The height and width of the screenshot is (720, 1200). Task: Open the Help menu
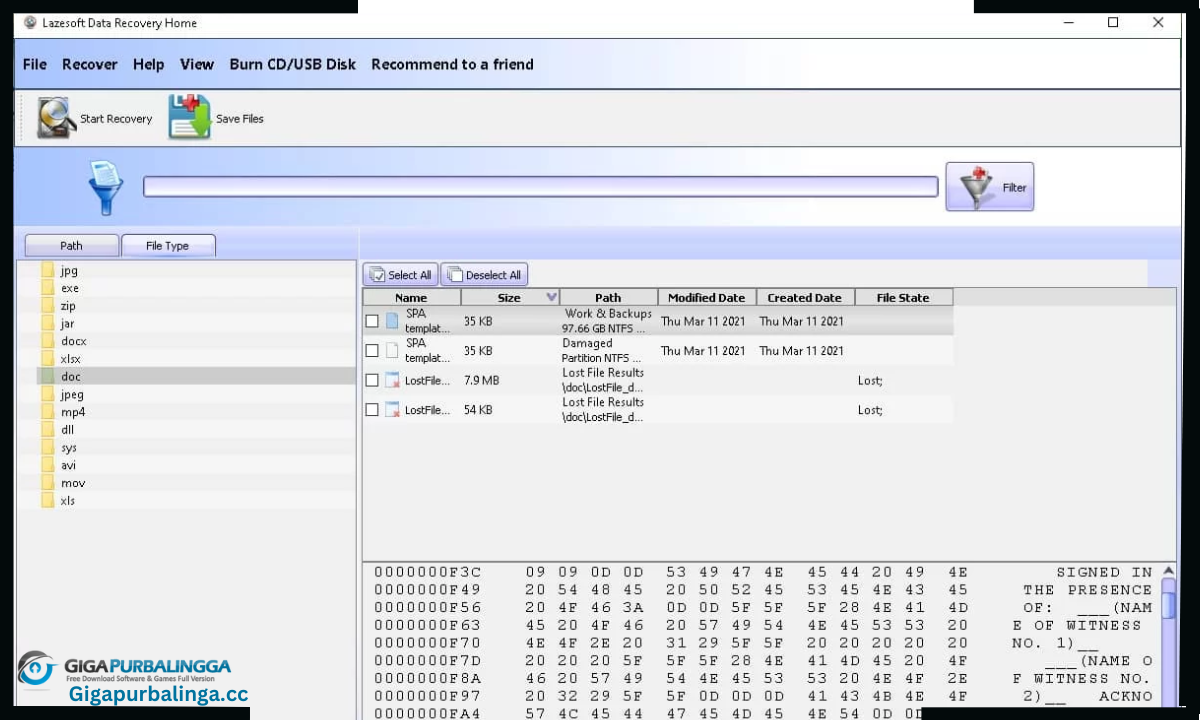pos(148,64)
